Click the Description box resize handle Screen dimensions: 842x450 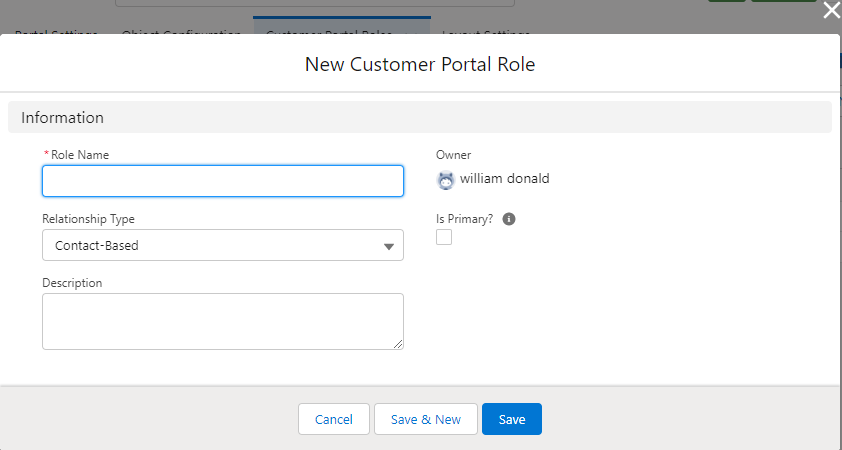coord(398,344)
